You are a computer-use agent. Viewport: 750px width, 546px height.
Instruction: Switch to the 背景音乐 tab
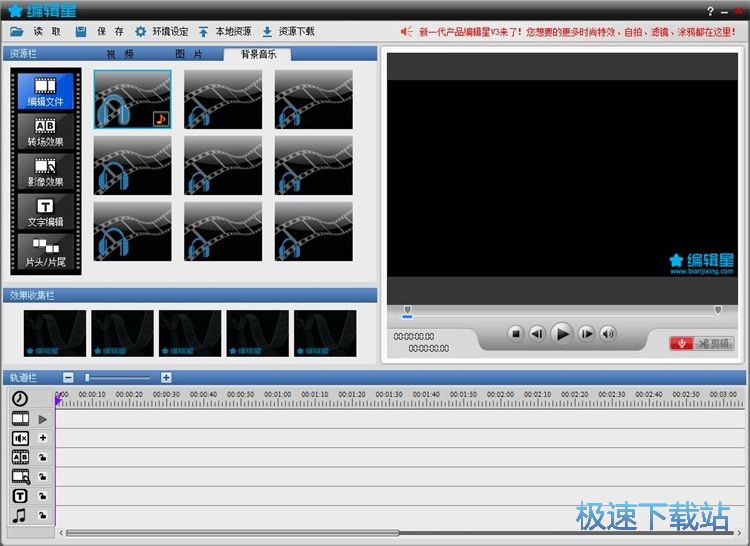[x=258, y=54]
